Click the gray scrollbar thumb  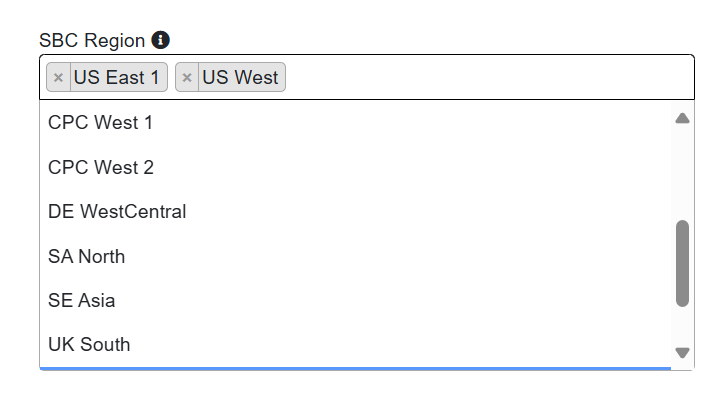(682, 263)
